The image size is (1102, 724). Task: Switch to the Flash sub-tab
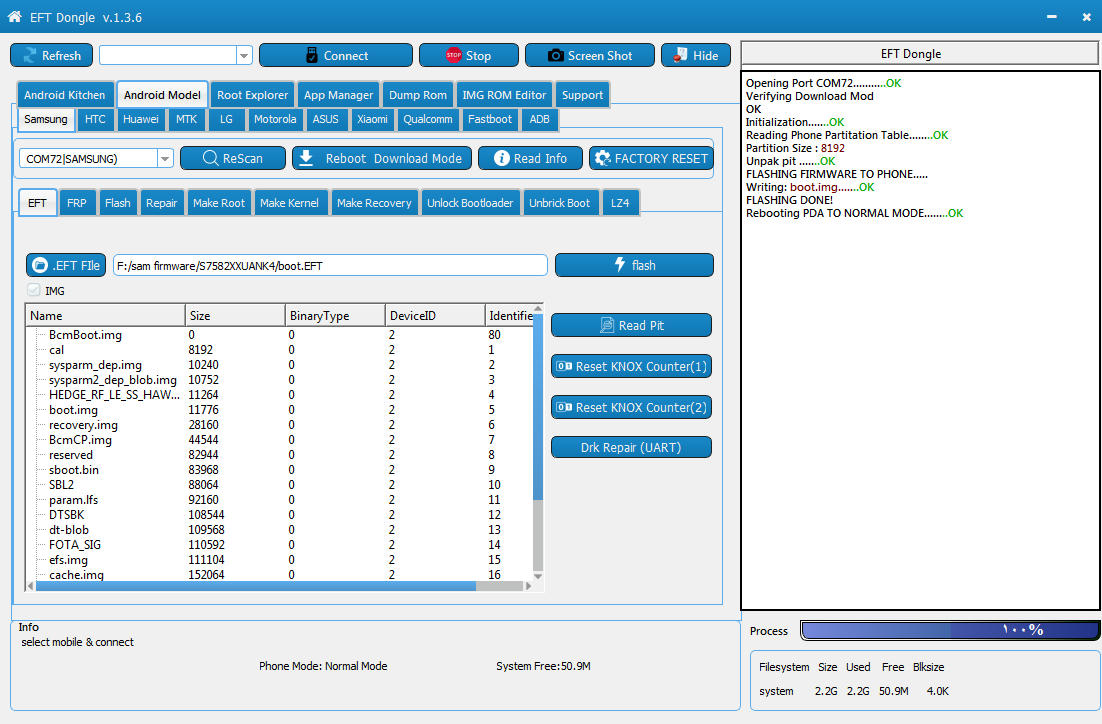point(117,203)
